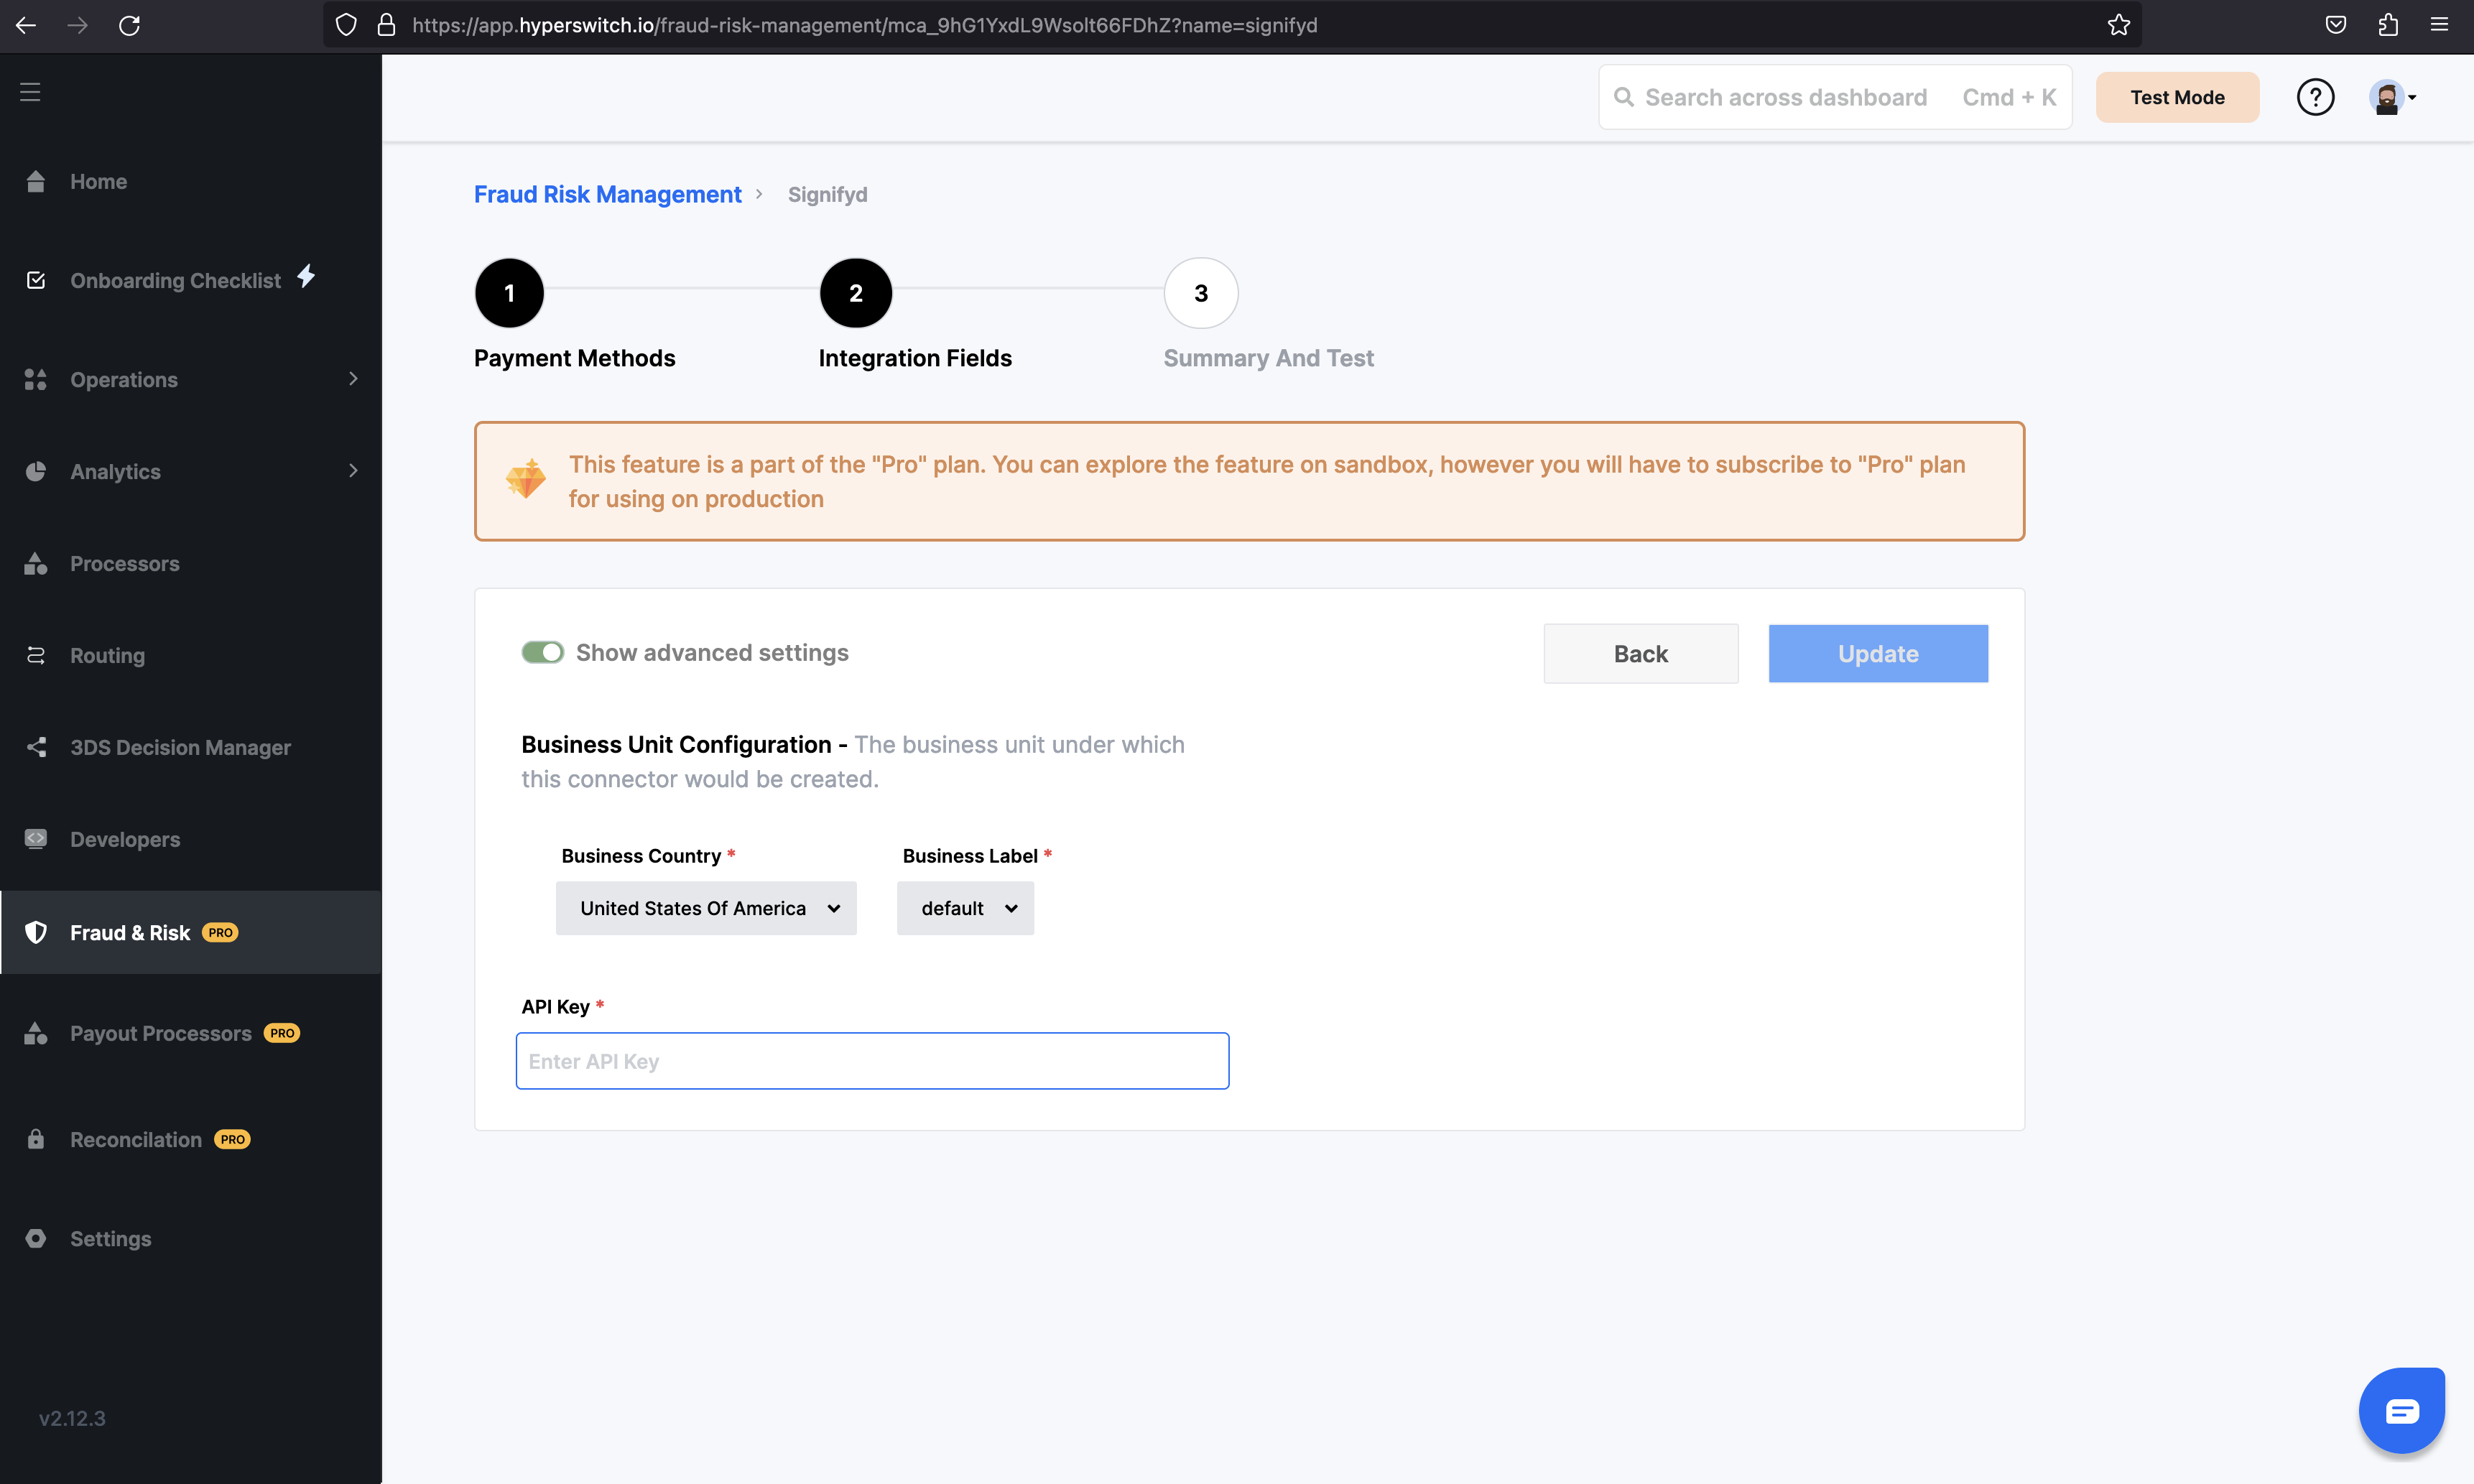The height and width of the screenshot is (1484, 2474).
Task: Toggle Show advanced settings off
Action: pyautogui.click(x=543, y=652)
